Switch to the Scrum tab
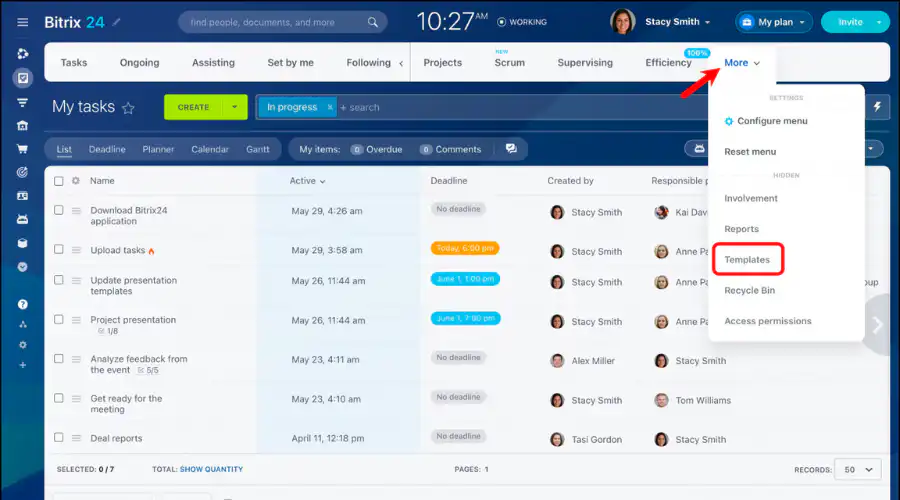Screen dimensions: 900x500 pyautogui.click(x=510, y=63)
